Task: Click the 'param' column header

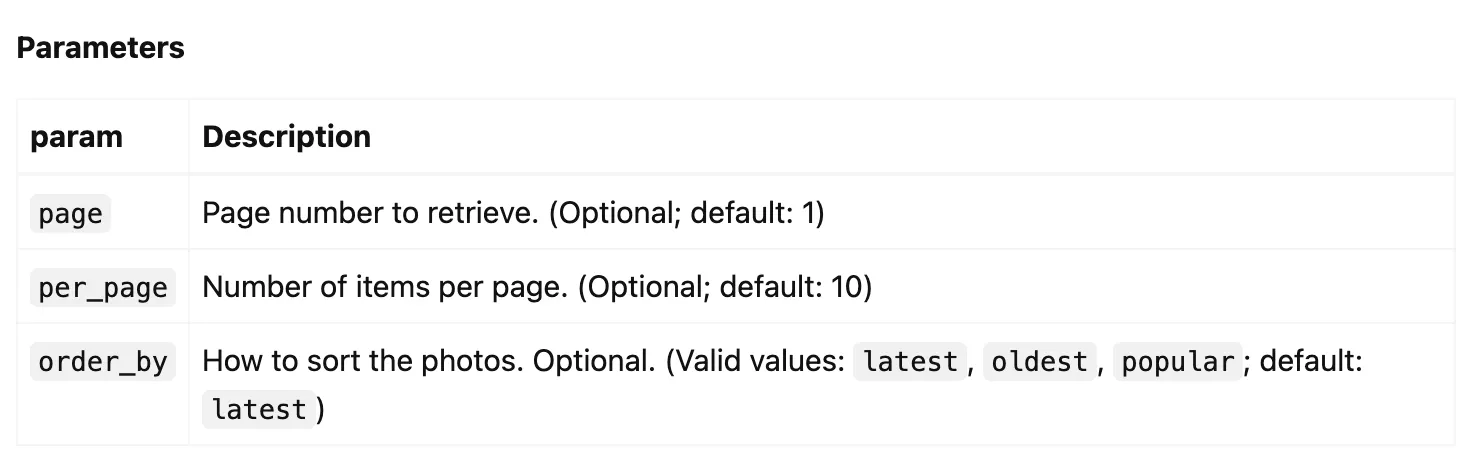Action: 76,137
